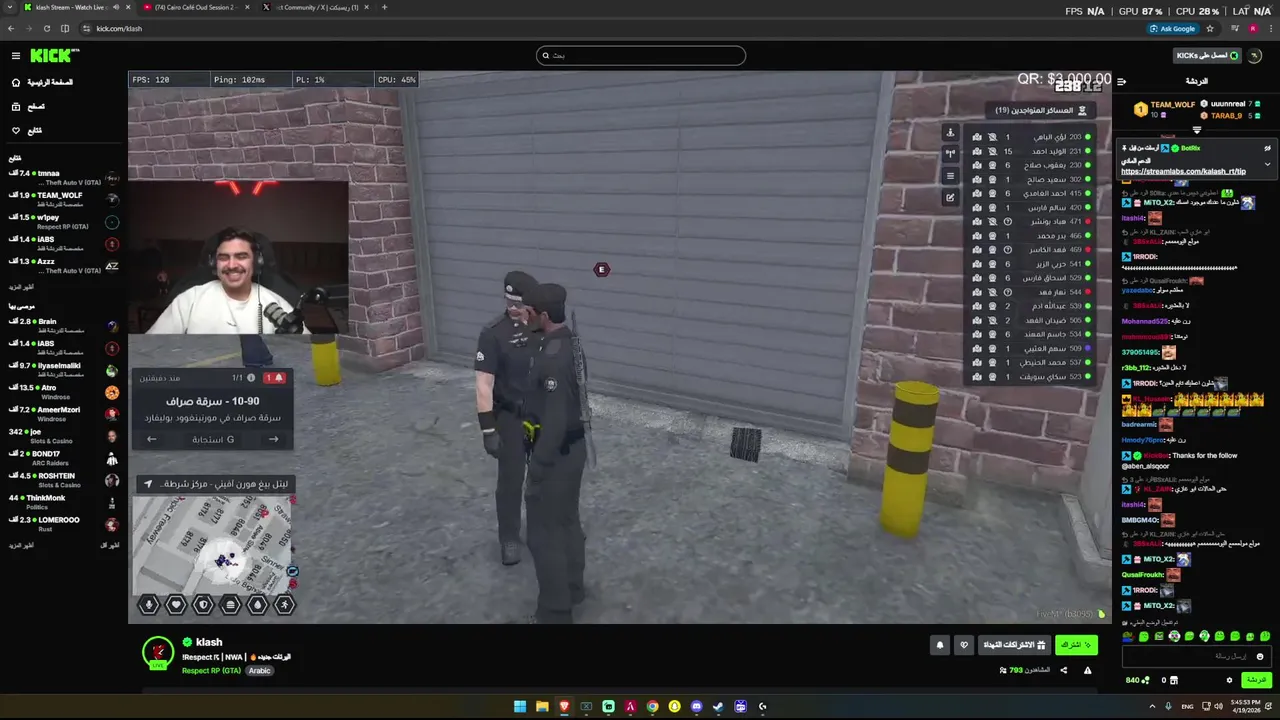
Task: Open the user avatar in Kick header
Action: pyautogui.click(x=1256, y=55)
